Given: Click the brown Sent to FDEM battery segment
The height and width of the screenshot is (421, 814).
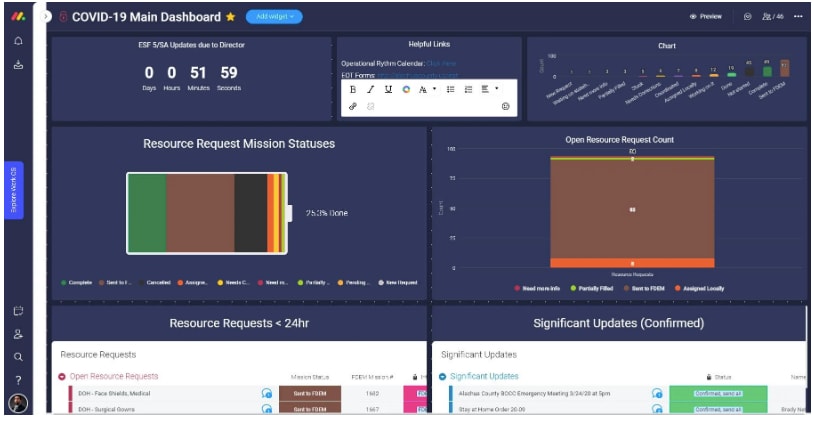Looking at the screenshot, I should [200, 213].
